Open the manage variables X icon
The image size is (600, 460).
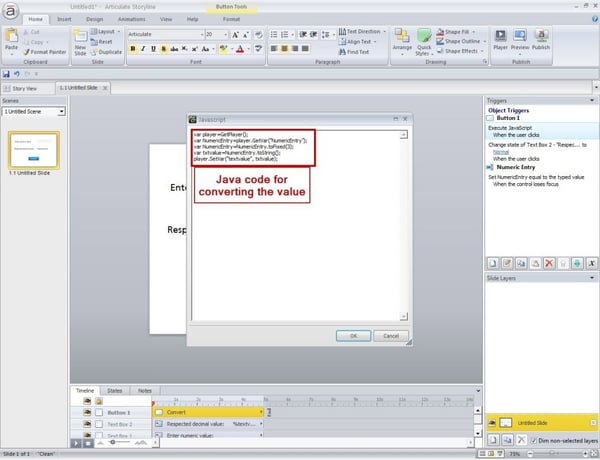tap(592, 263)
